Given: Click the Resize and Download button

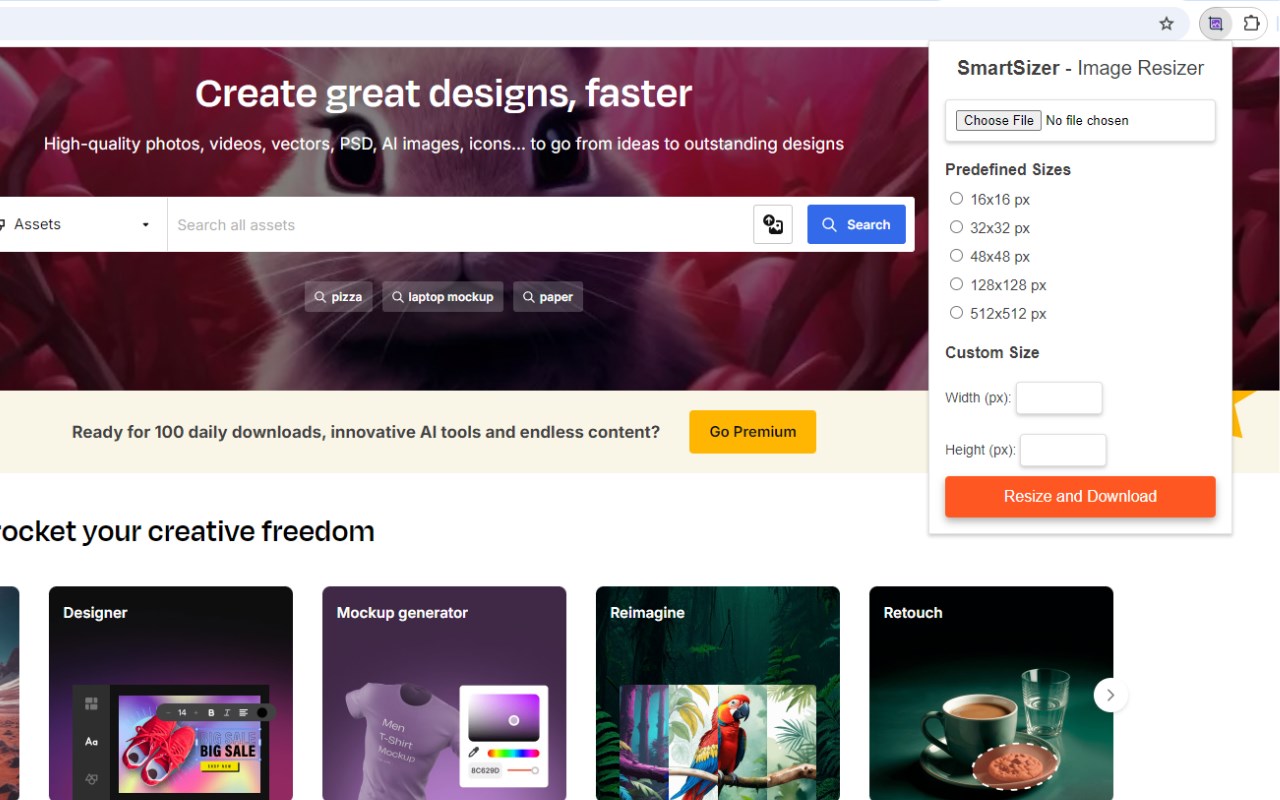Looking at the screenshot, I should [x=1080, y=496].
